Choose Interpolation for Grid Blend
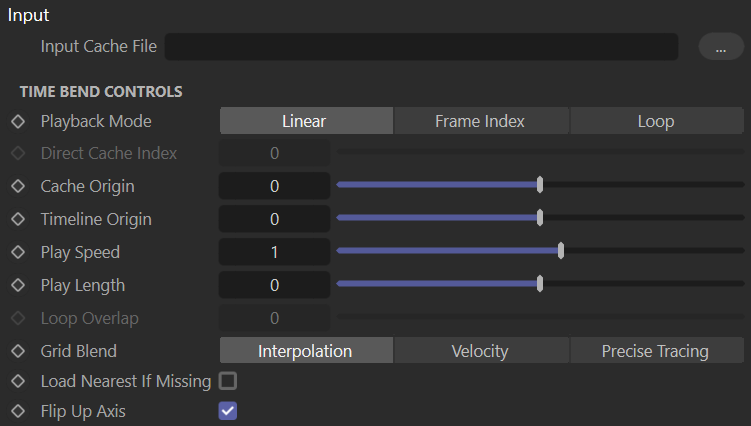 (307, 350)
